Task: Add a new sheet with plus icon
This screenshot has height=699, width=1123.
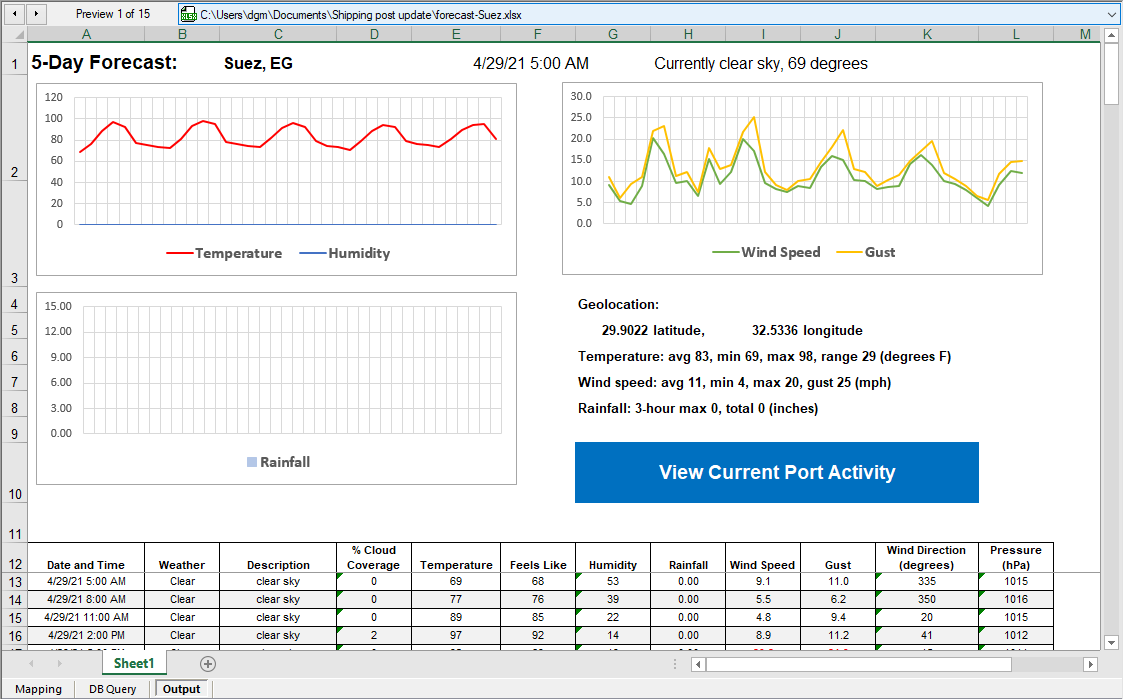Action: click(x=207, y=664)
